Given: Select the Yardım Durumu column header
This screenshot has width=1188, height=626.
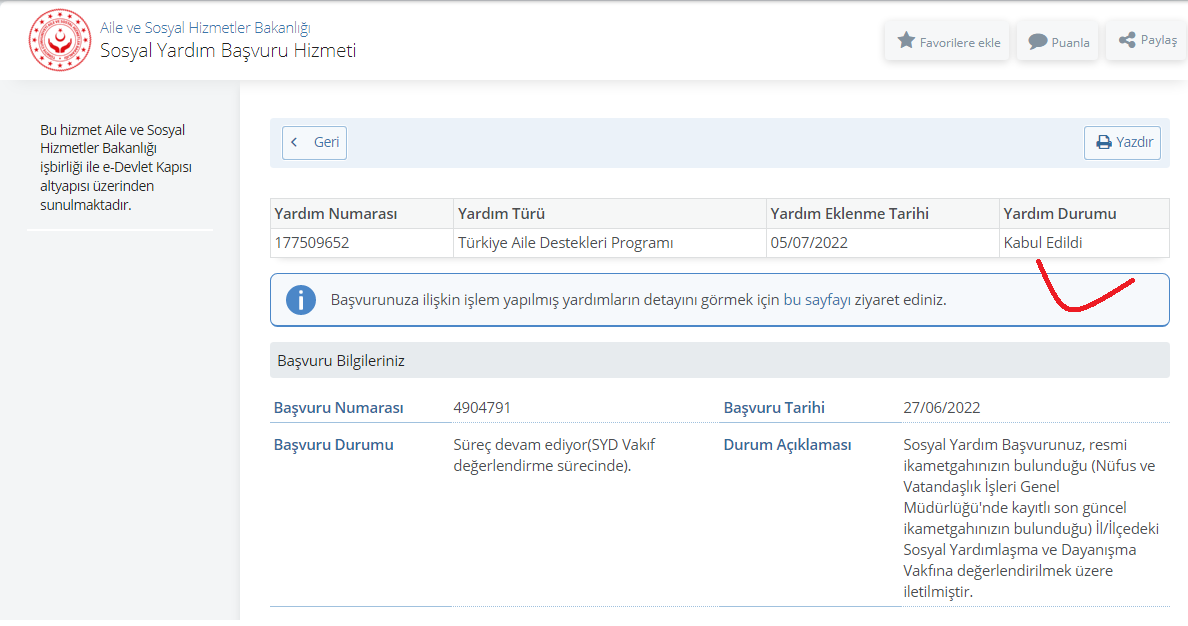Looking at the screenshot, I should pyautogui.click(x=1059, y=214).
